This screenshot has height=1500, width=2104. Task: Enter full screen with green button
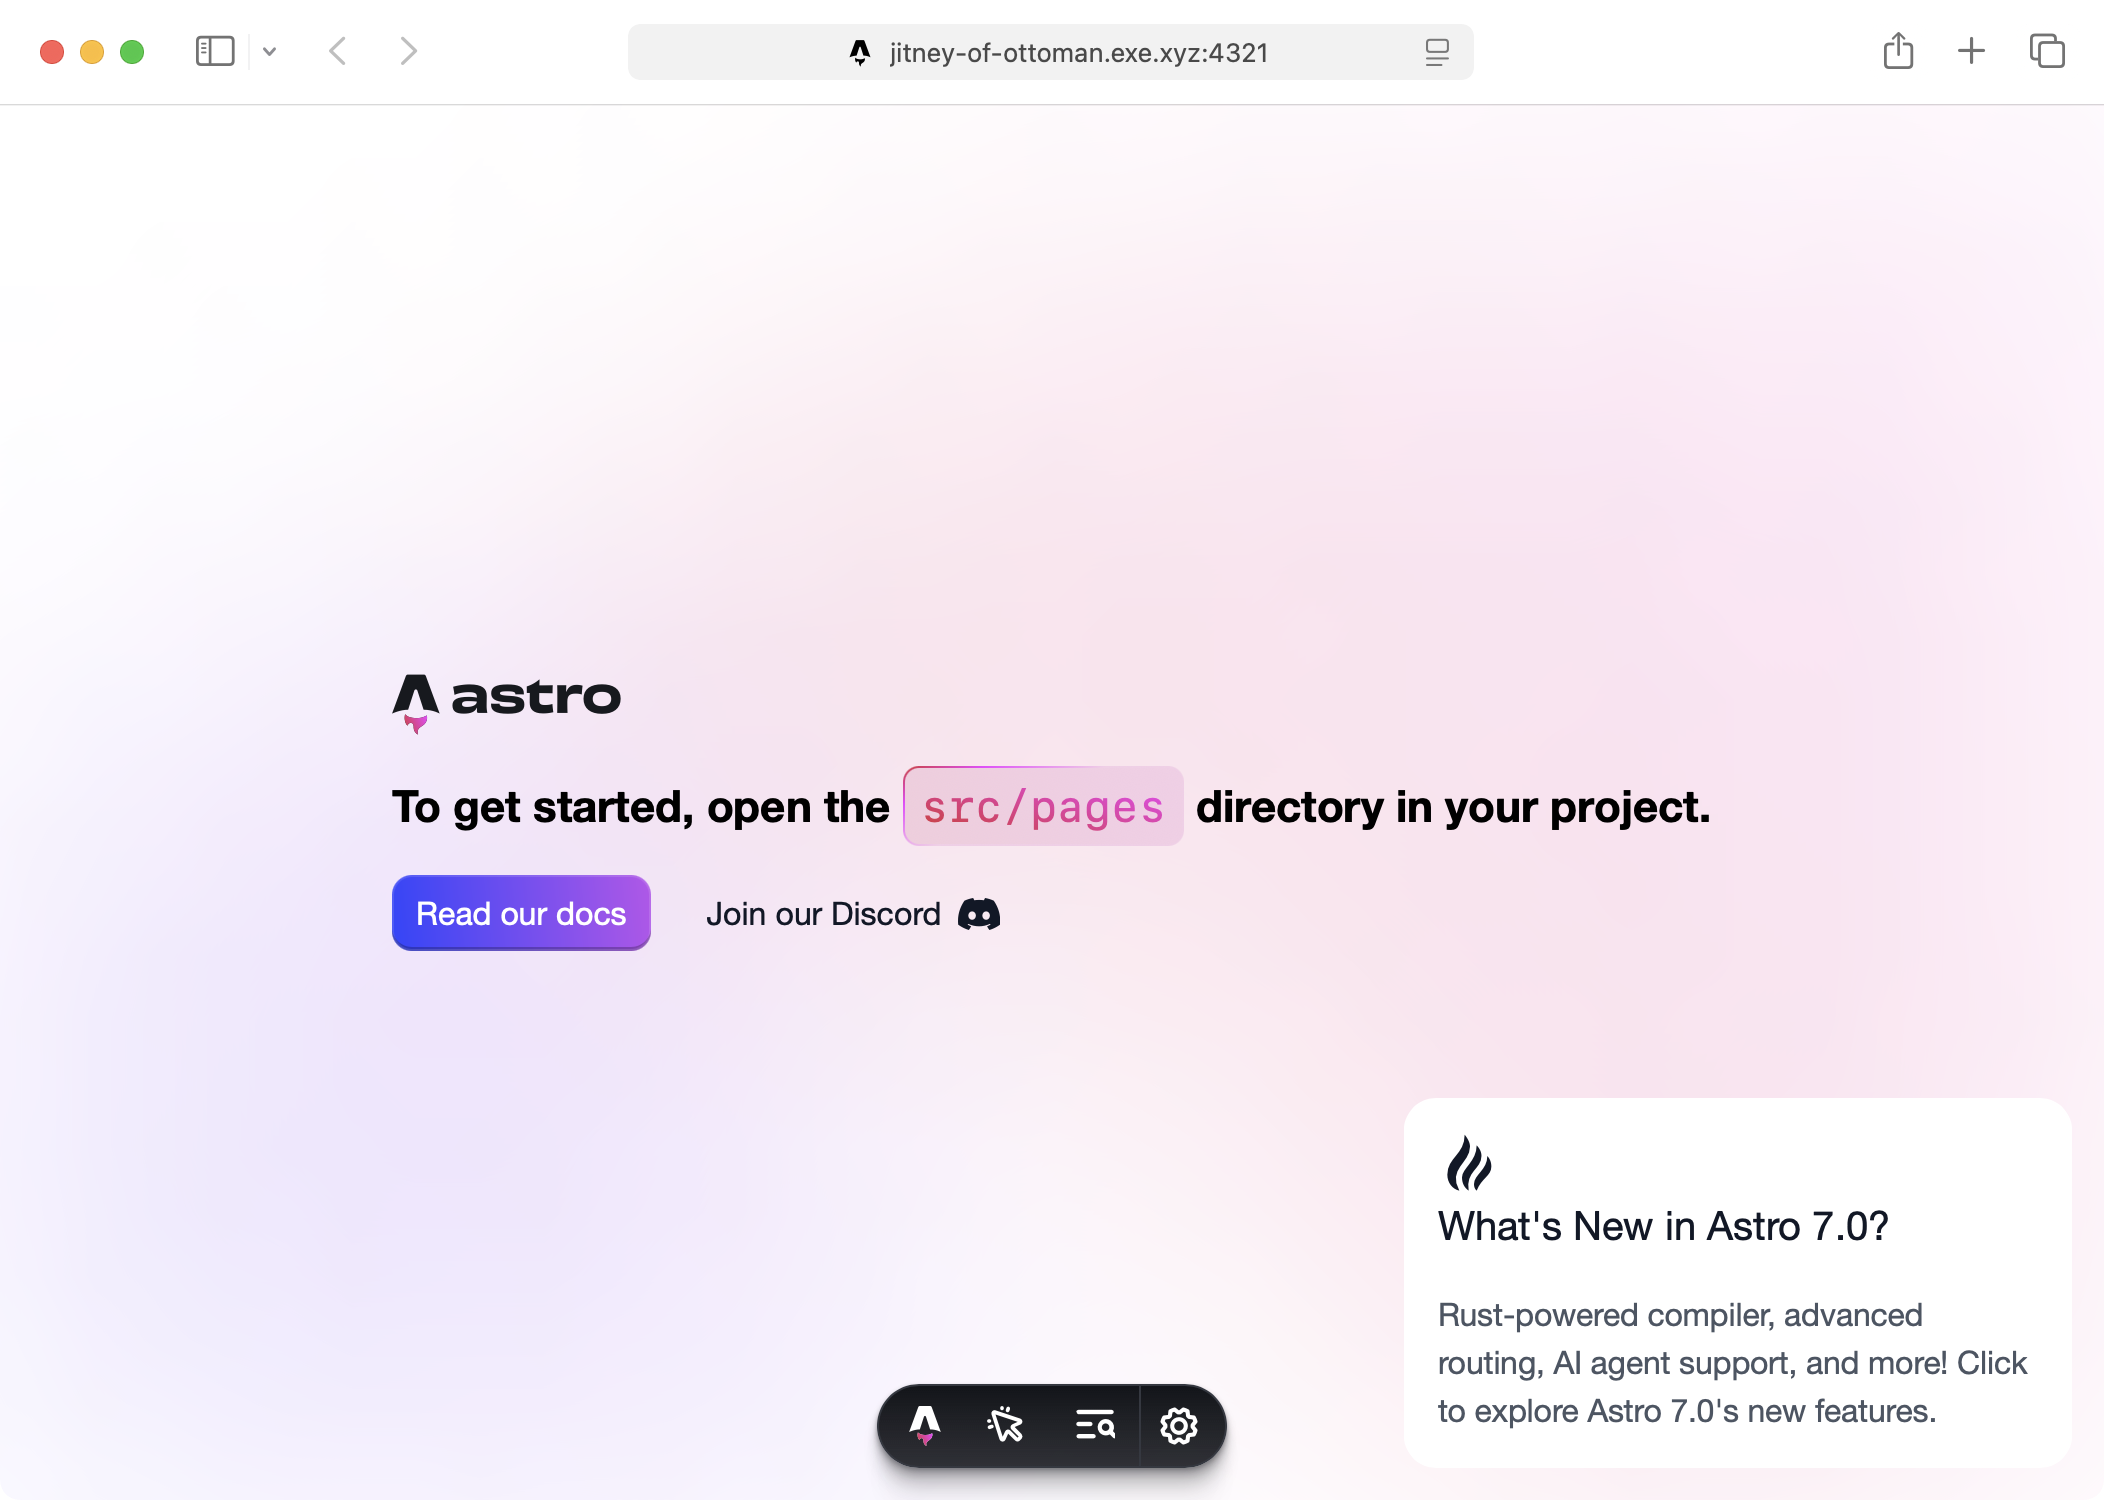click(x=132, y=52)
